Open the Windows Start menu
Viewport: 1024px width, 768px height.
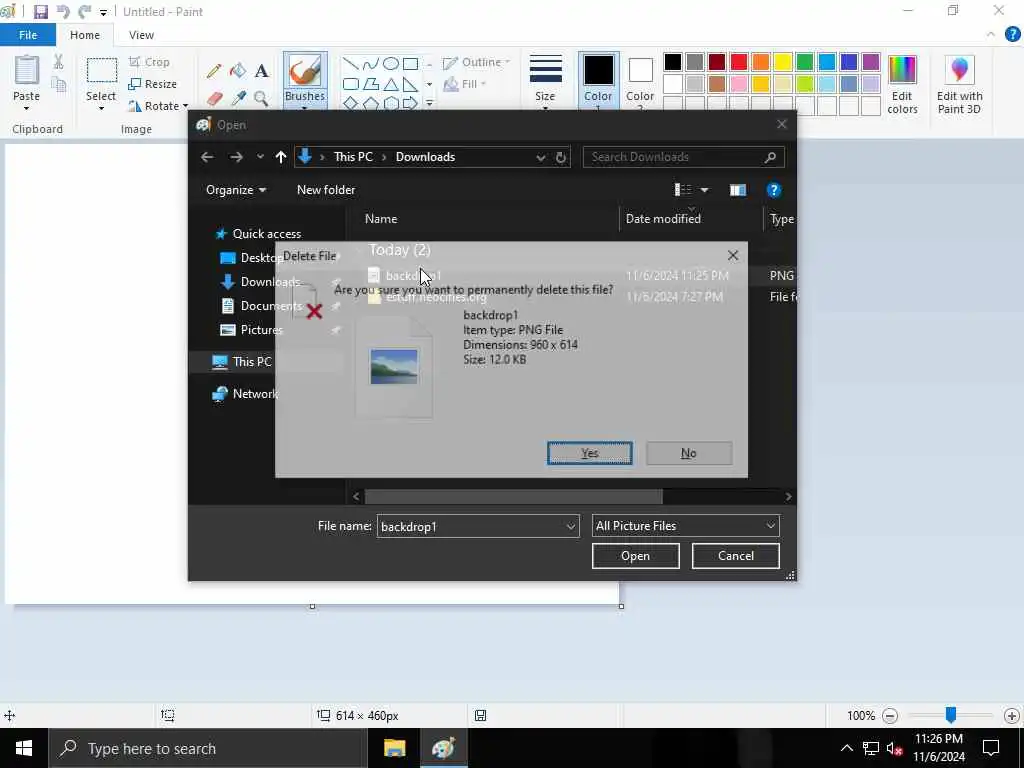coord(24,748)
